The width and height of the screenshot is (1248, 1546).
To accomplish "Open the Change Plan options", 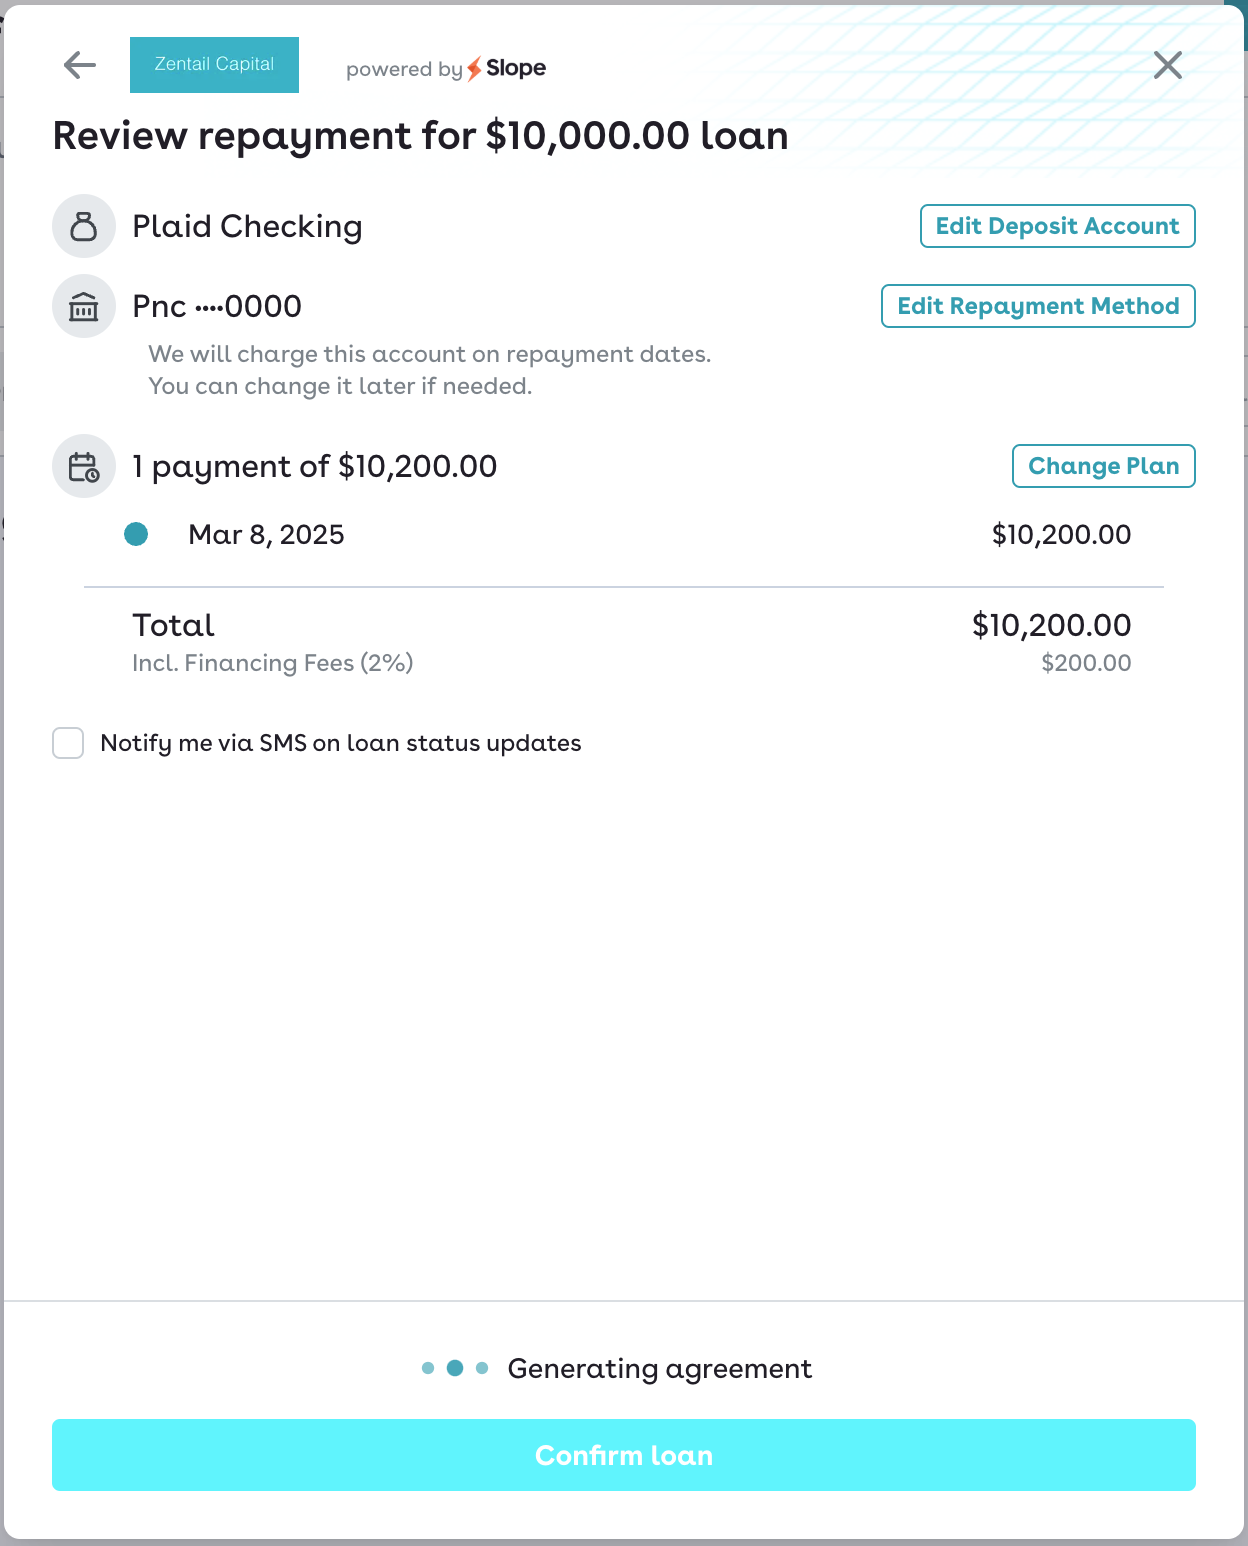I will coord(1103,466).
